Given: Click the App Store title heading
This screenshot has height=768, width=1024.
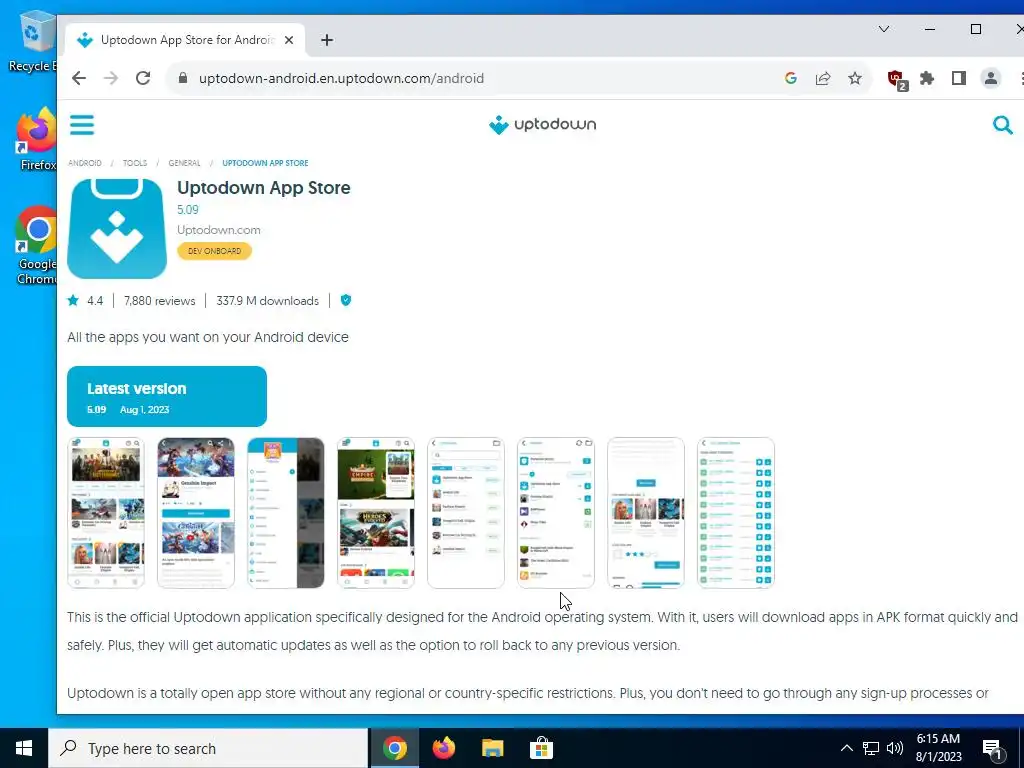Looking at the screenshot, I should [x=264, y=188].
